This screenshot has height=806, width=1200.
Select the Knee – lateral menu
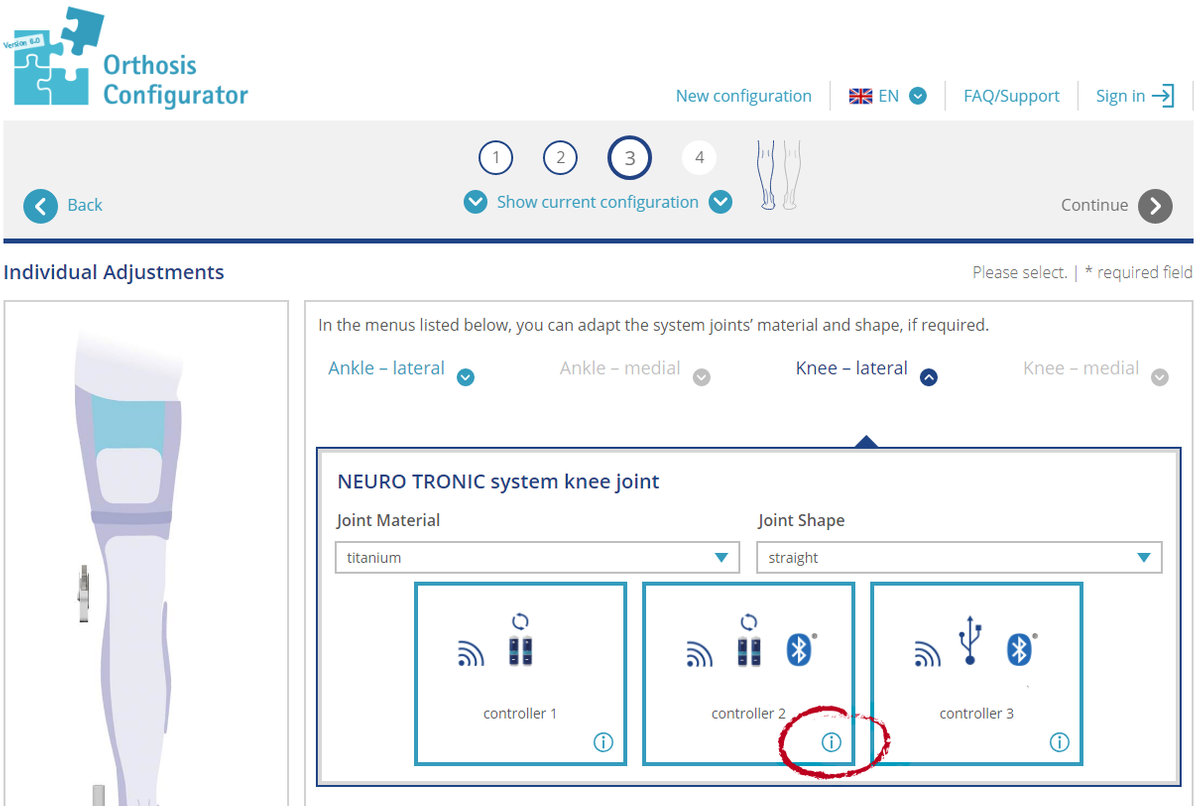pos(852,368)
